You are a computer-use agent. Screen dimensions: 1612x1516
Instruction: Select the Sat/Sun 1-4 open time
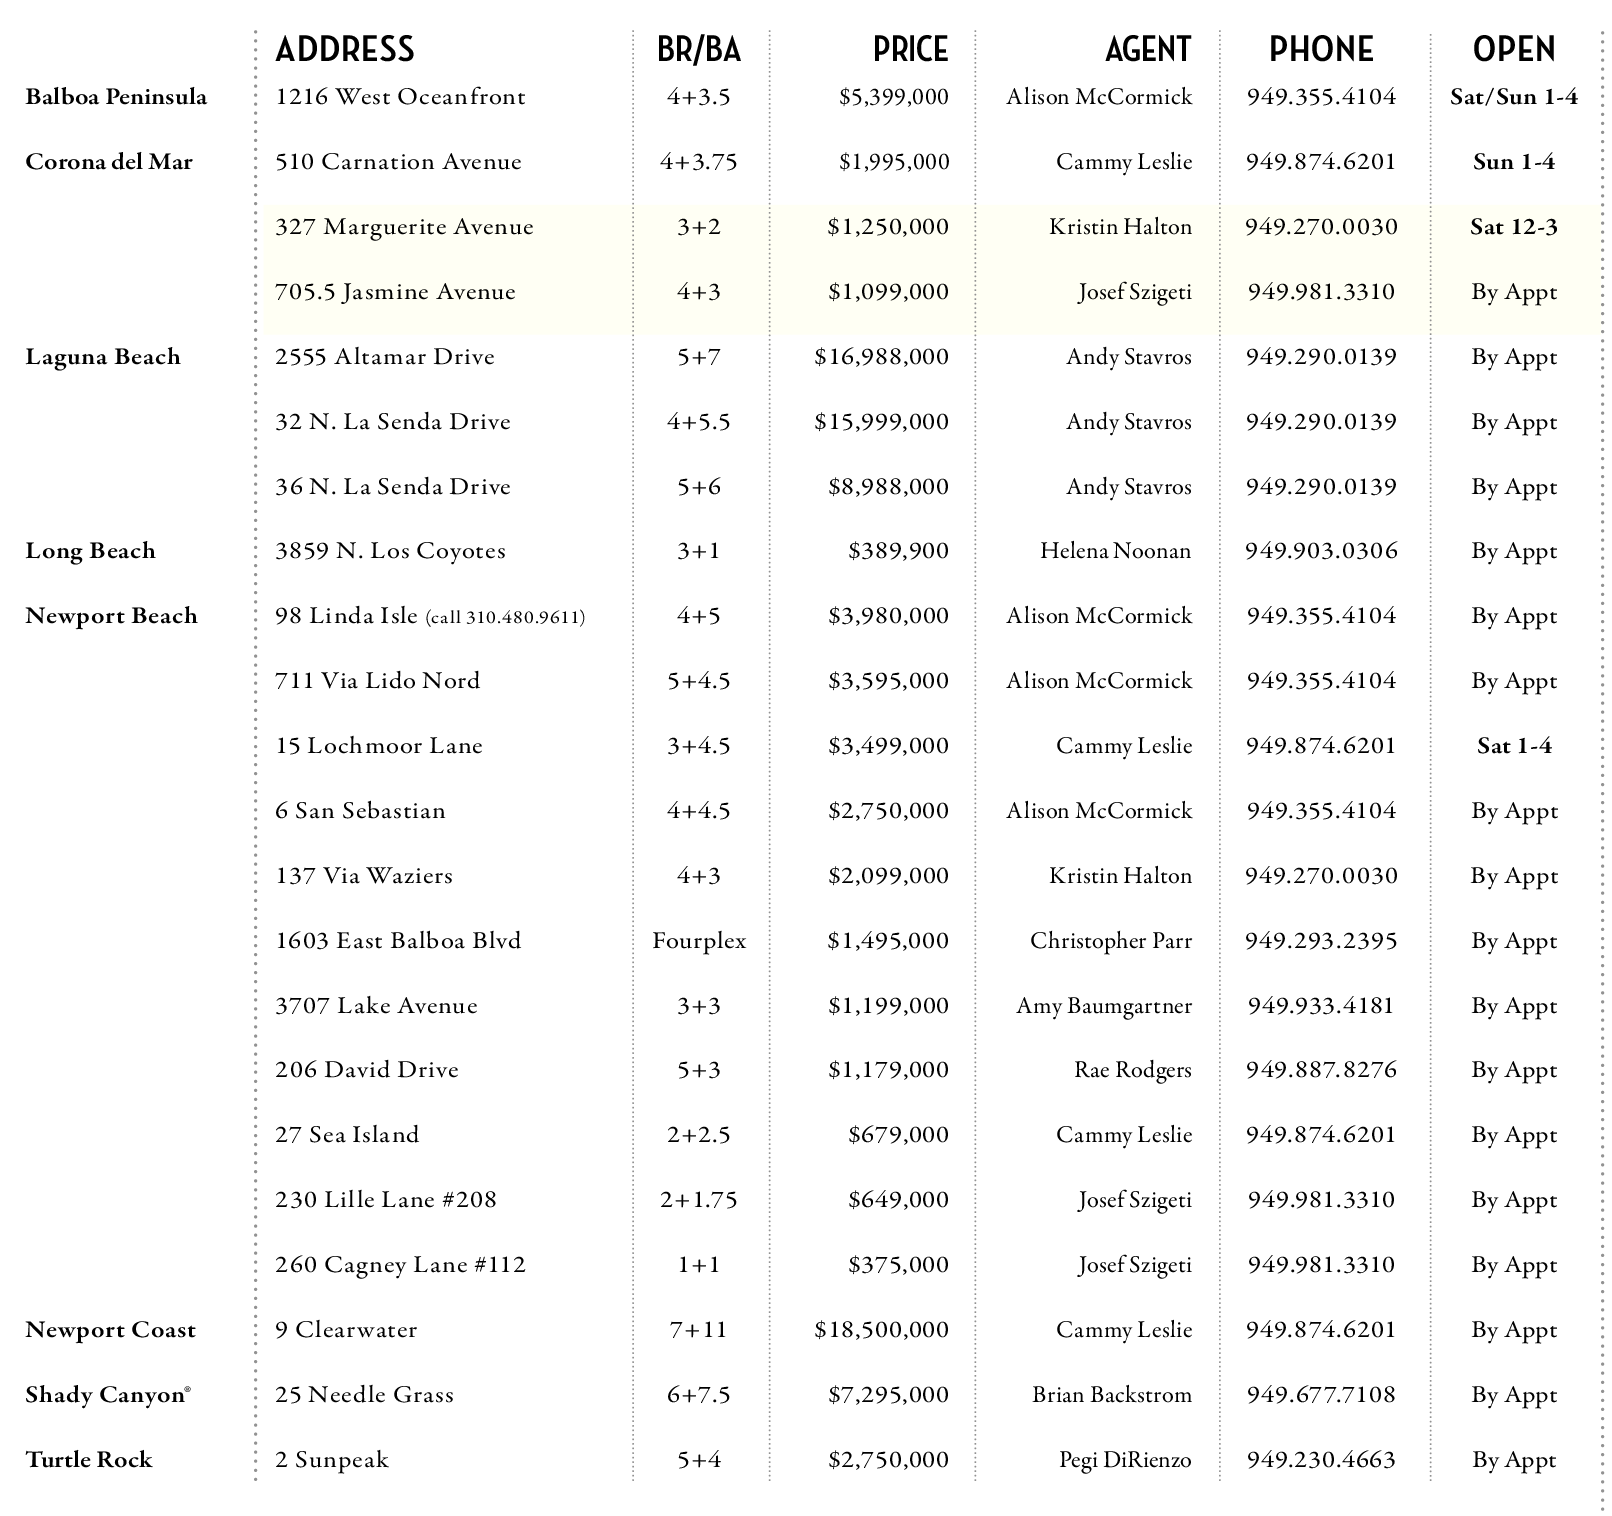[x=1514, y=97]
